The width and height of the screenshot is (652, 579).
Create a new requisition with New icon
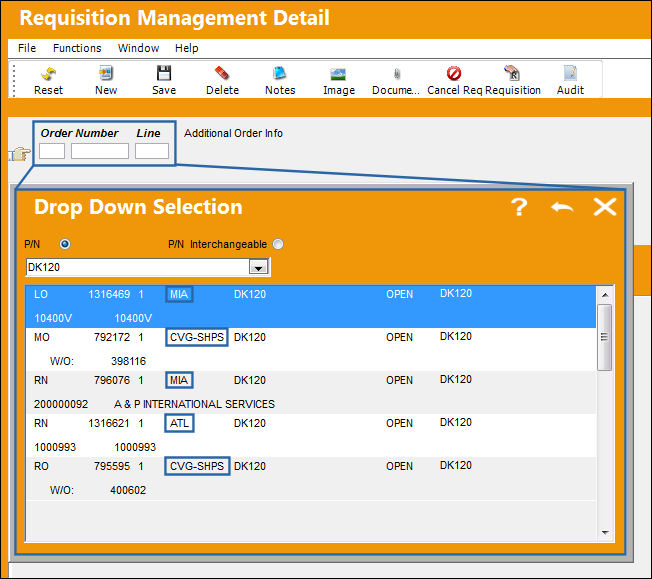[x=106, y=81]
